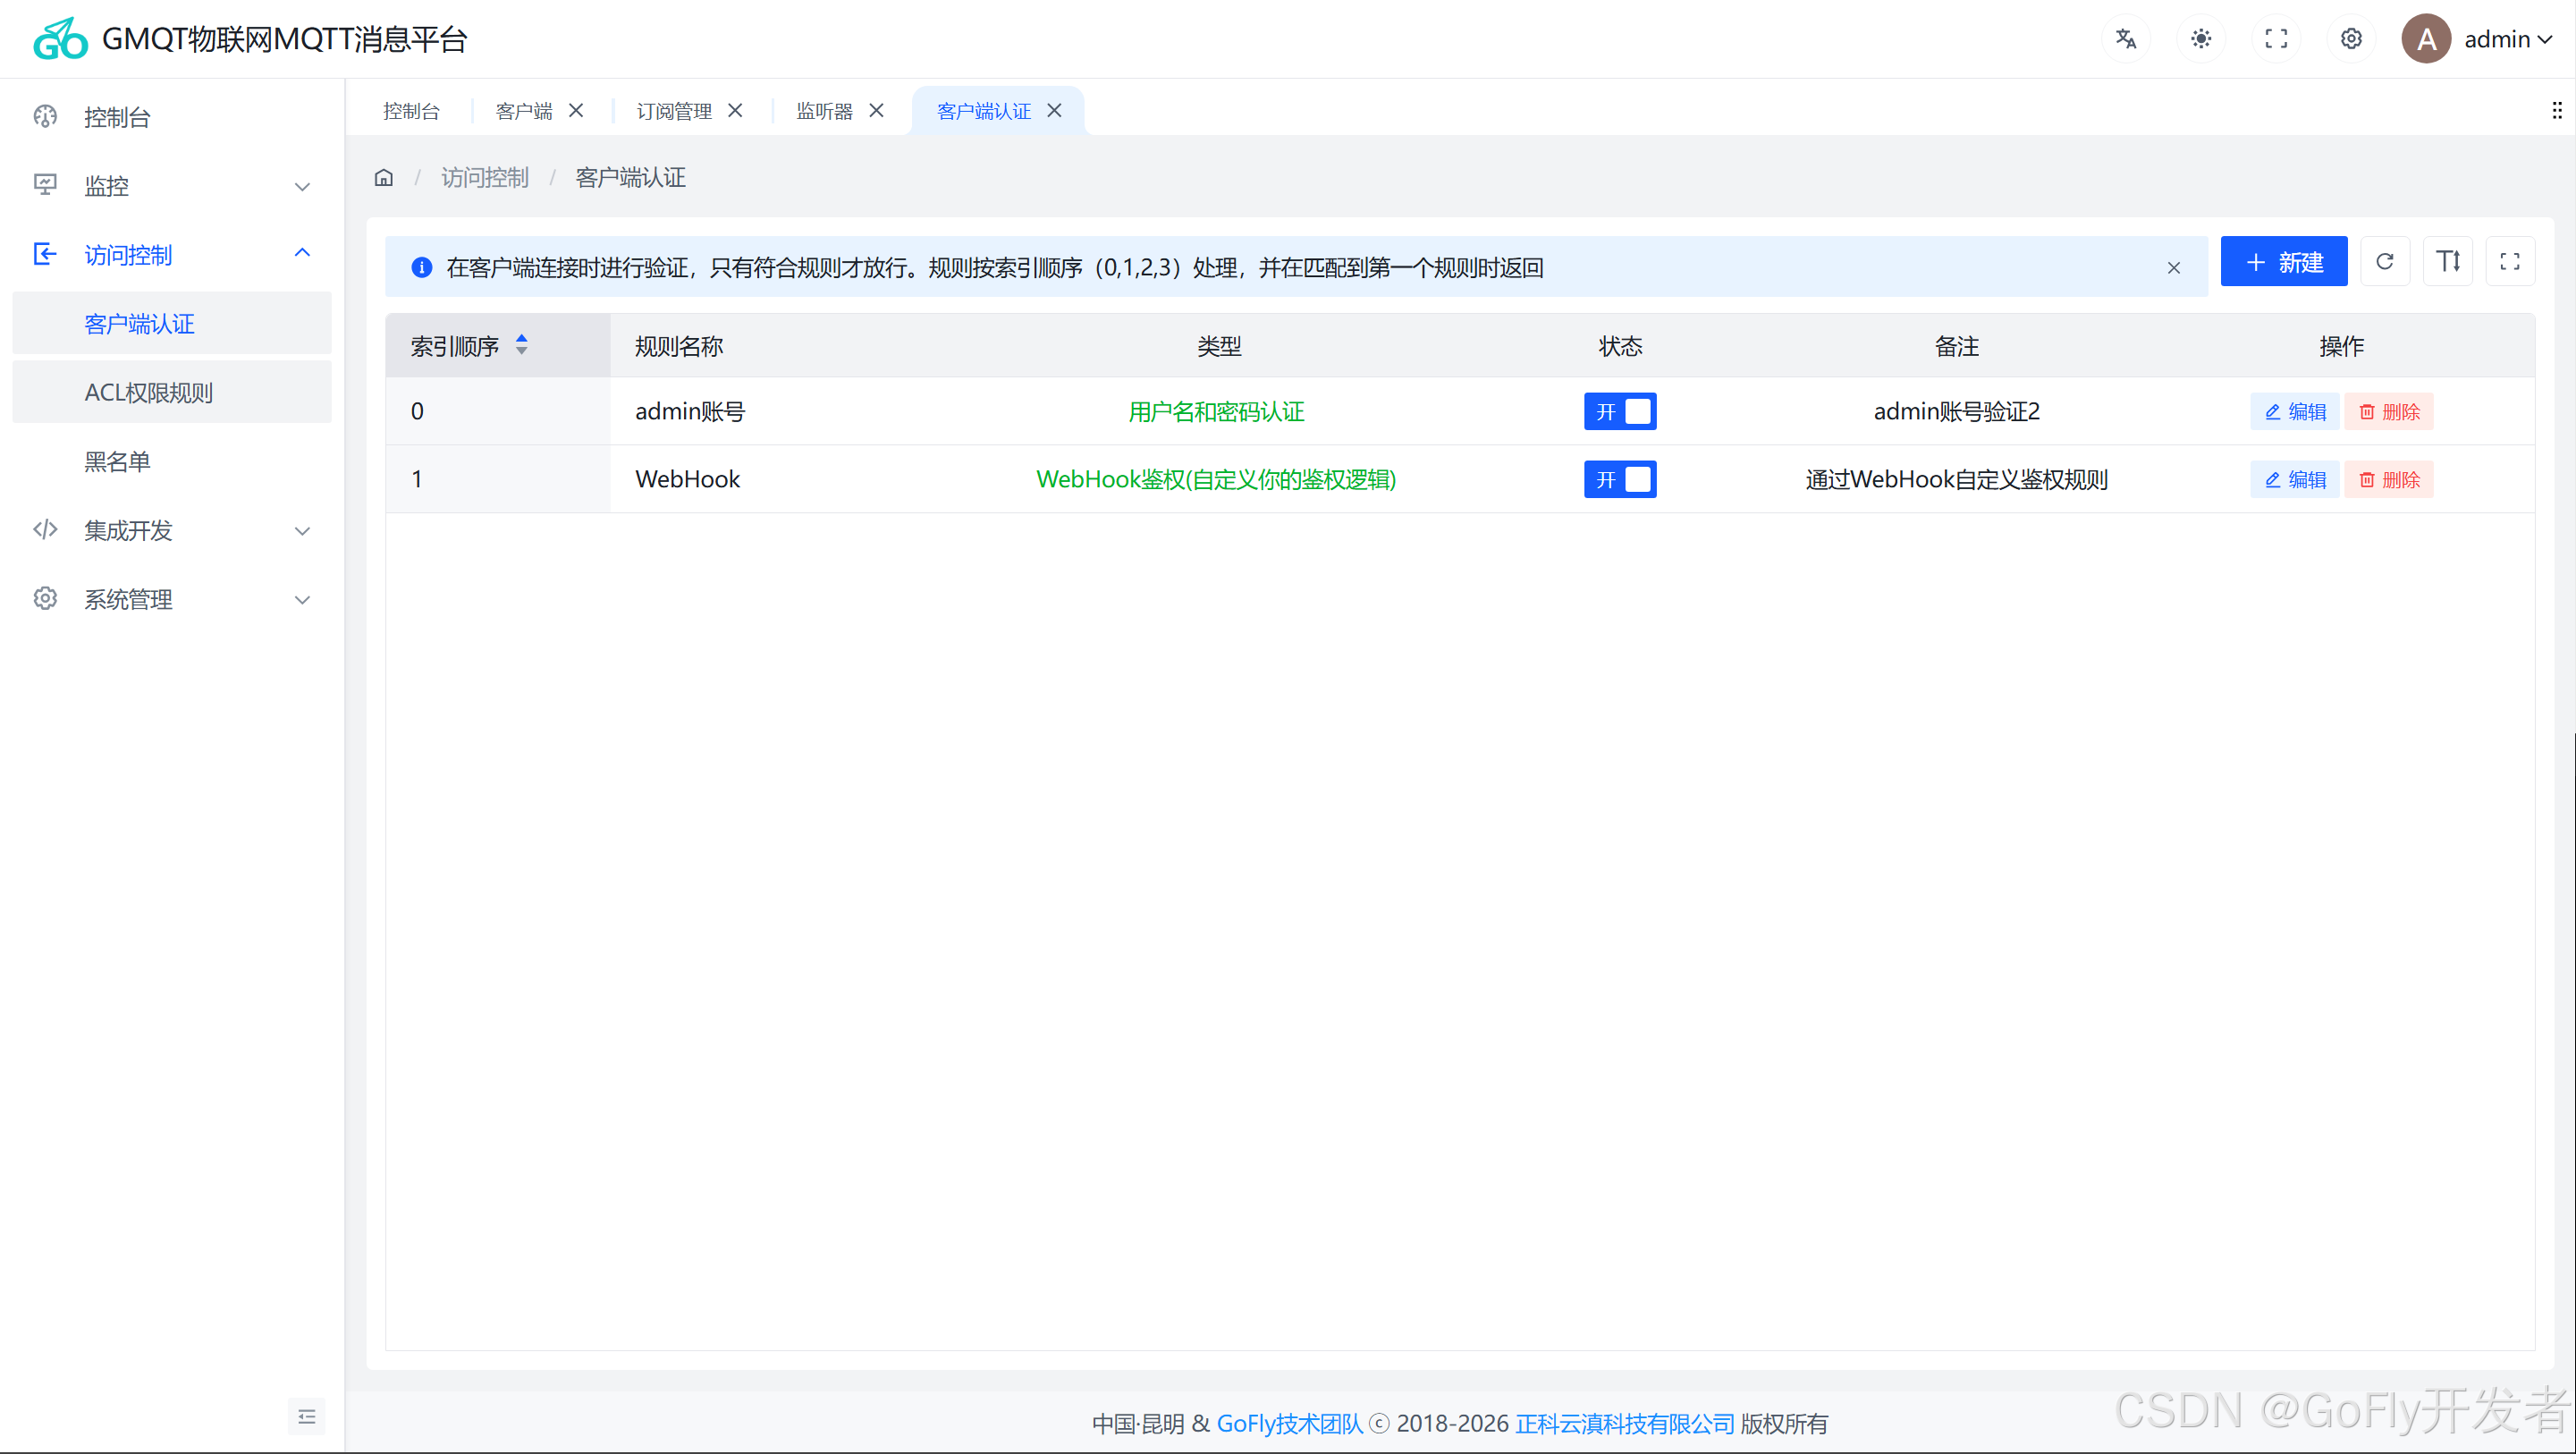Go to home via breadcrumb house icon
Viewport: 2576px width, 1454px height.
(x=384, y=178)
